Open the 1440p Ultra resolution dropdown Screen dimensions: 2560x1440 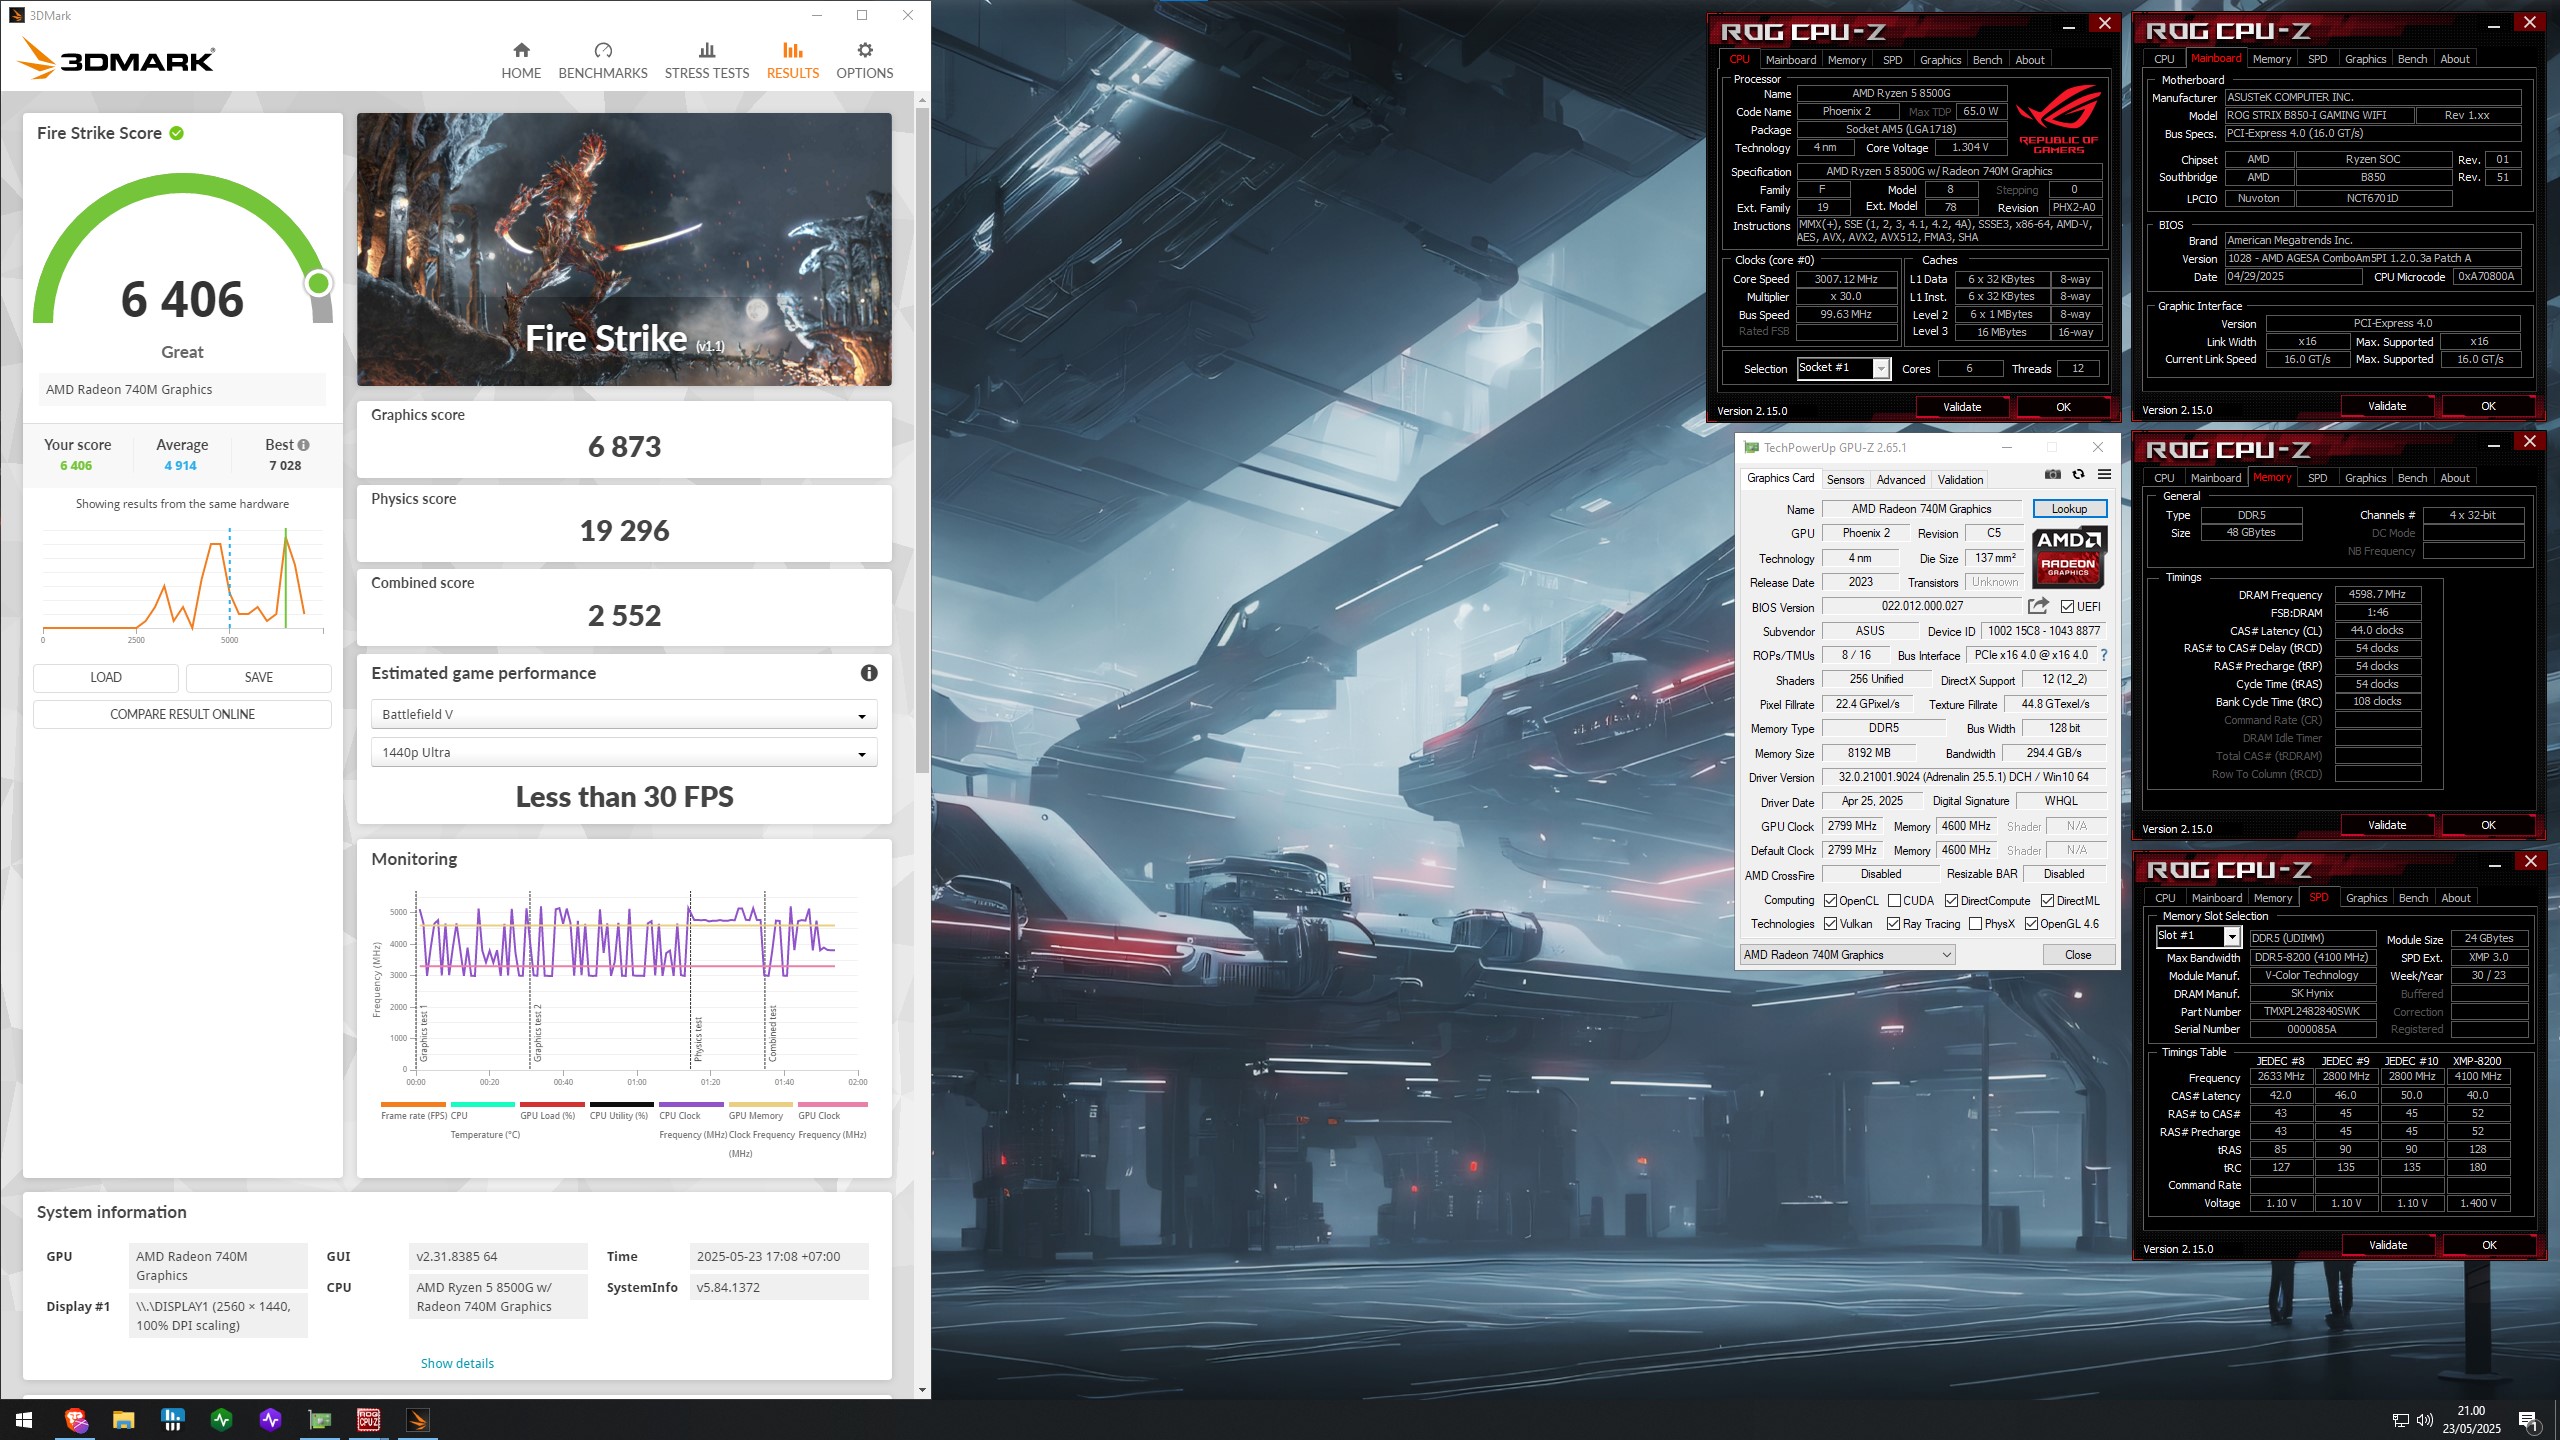(624, 752)
